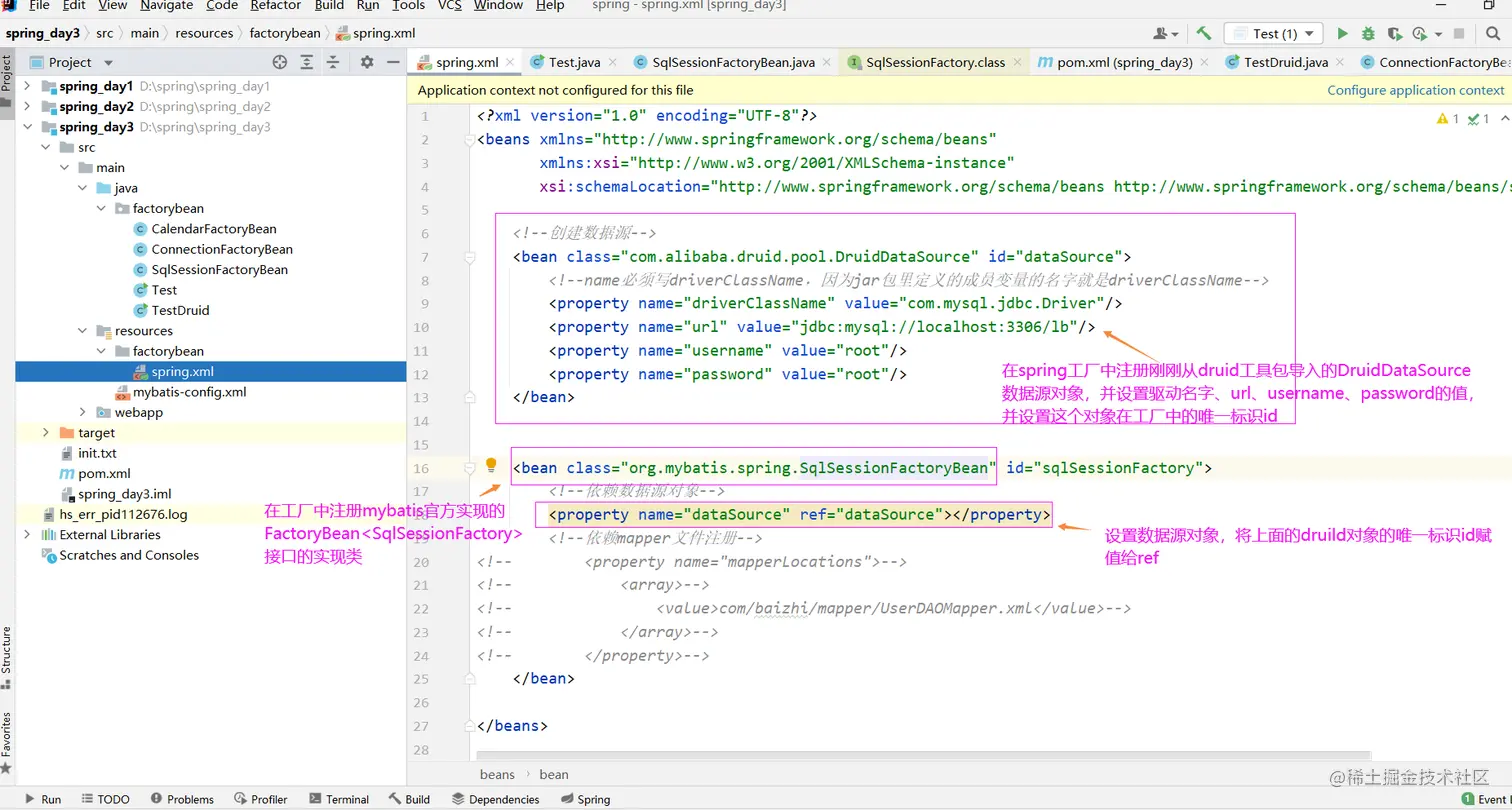Click Configure application context link
This screenshot has width=1512, height=810.
[x=1415, y=90]
